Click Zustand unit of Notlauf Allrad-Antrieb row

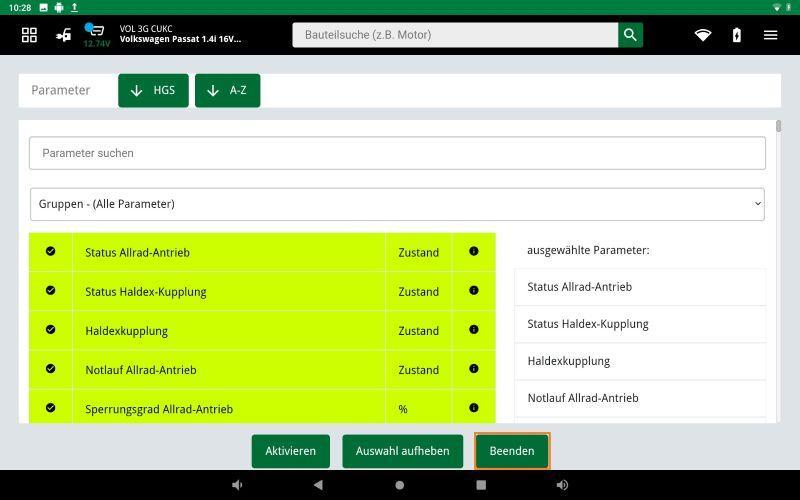(x=418, y=370)
